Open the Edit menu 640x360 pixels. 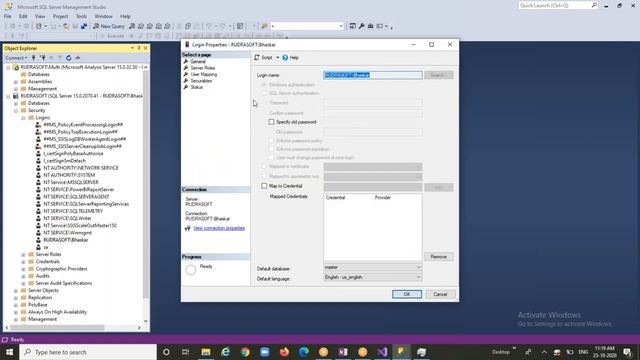click(23, 16)
